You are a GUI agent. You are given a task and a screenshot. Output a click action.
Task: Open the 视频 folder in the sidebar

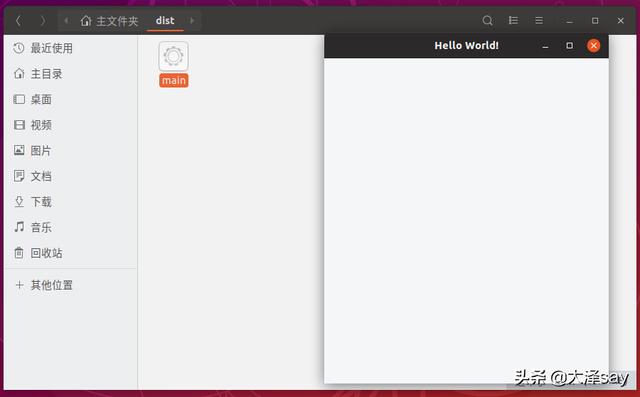click(71, 125)
